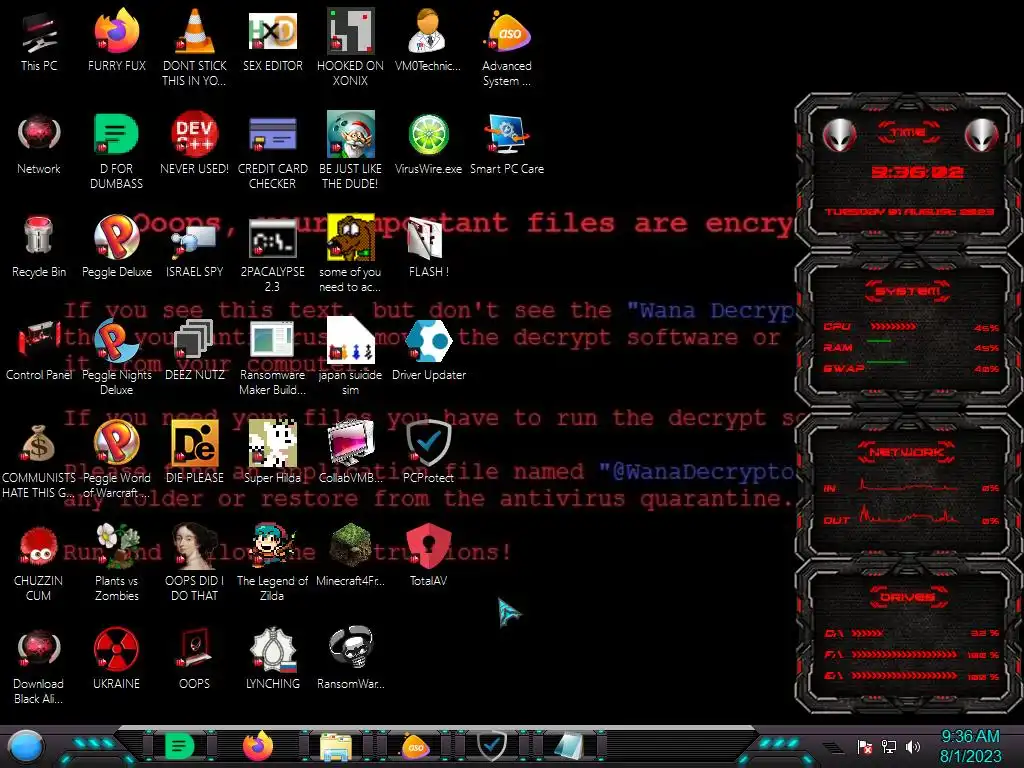Select the Ransomware Maker Builder icon
The width and height of the screenshot is (1024, 768).
tap(272, 357)
